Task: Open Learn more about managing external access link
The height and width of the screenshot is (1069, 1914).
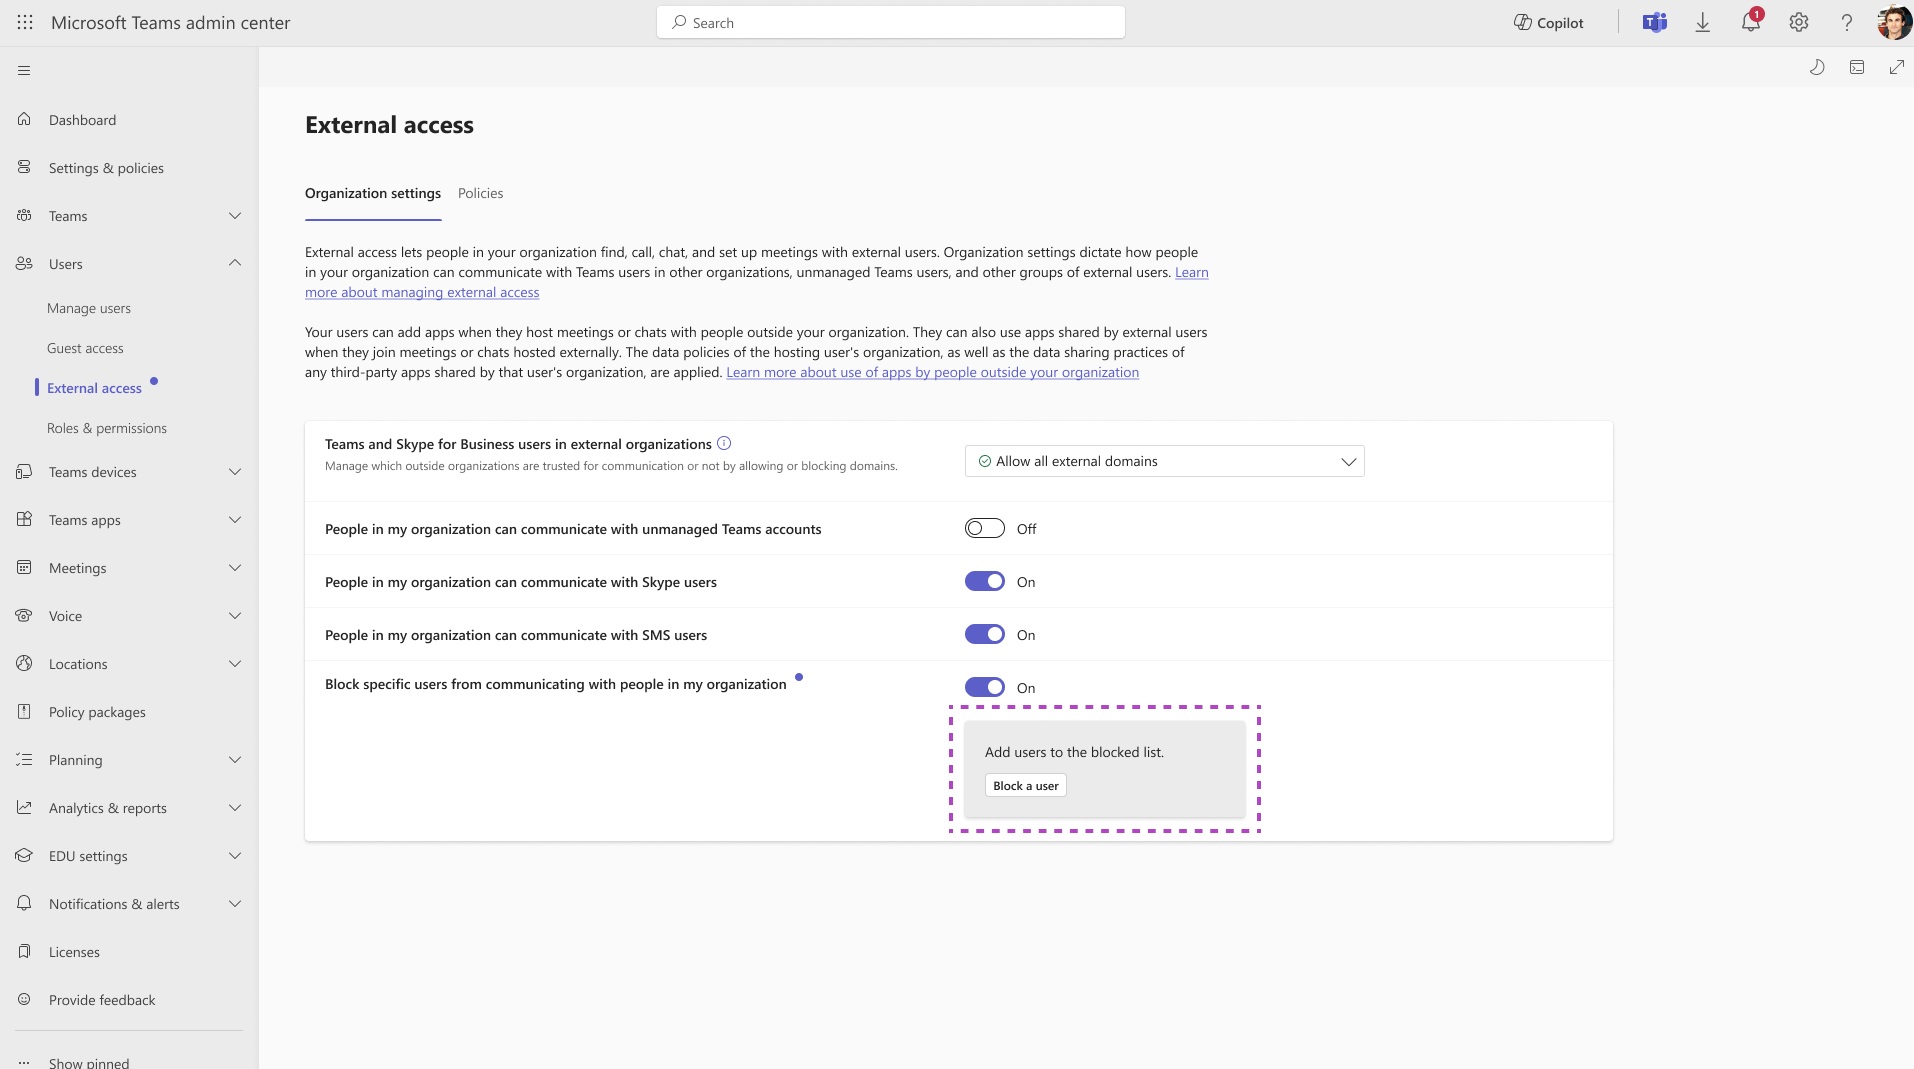Action: [422, 292]
